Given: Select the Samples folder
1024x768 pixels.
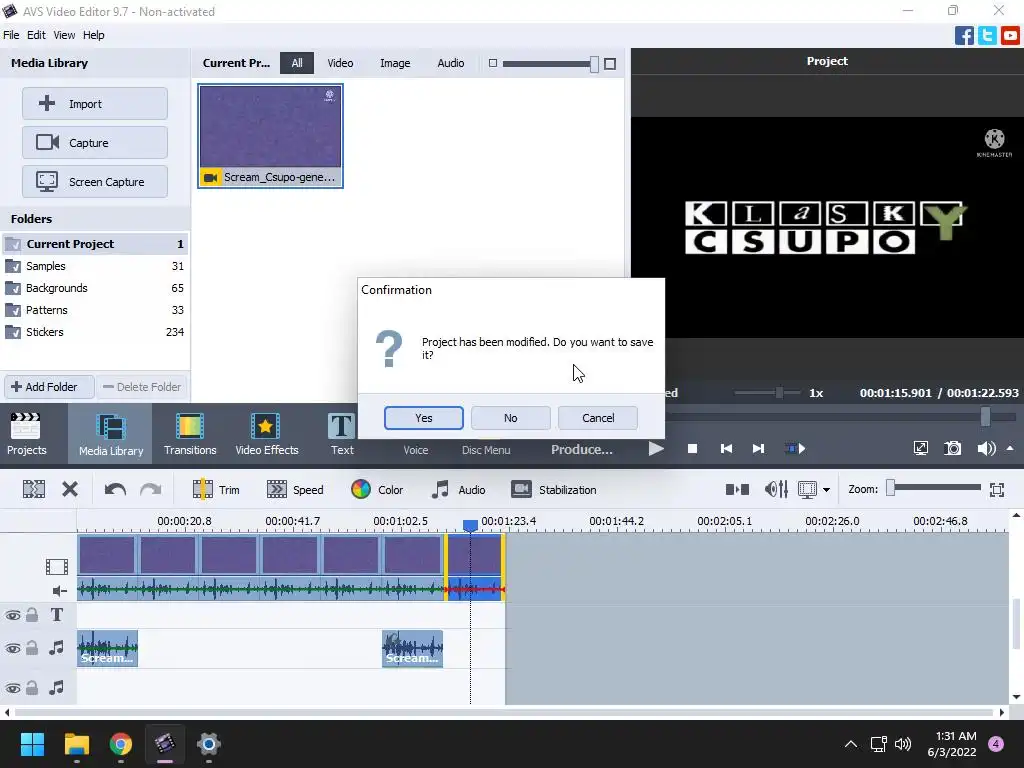Looking at the screenshot, I should point(95,266).
